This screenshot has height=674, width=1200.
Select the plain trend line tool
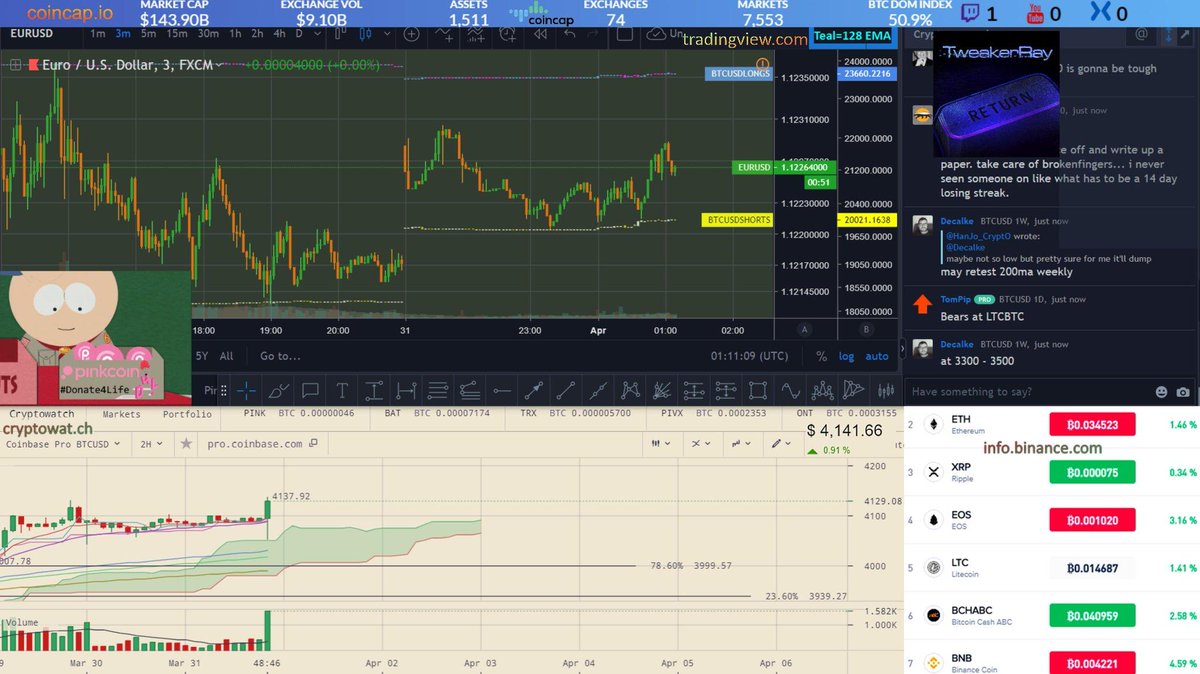[565, 390]
